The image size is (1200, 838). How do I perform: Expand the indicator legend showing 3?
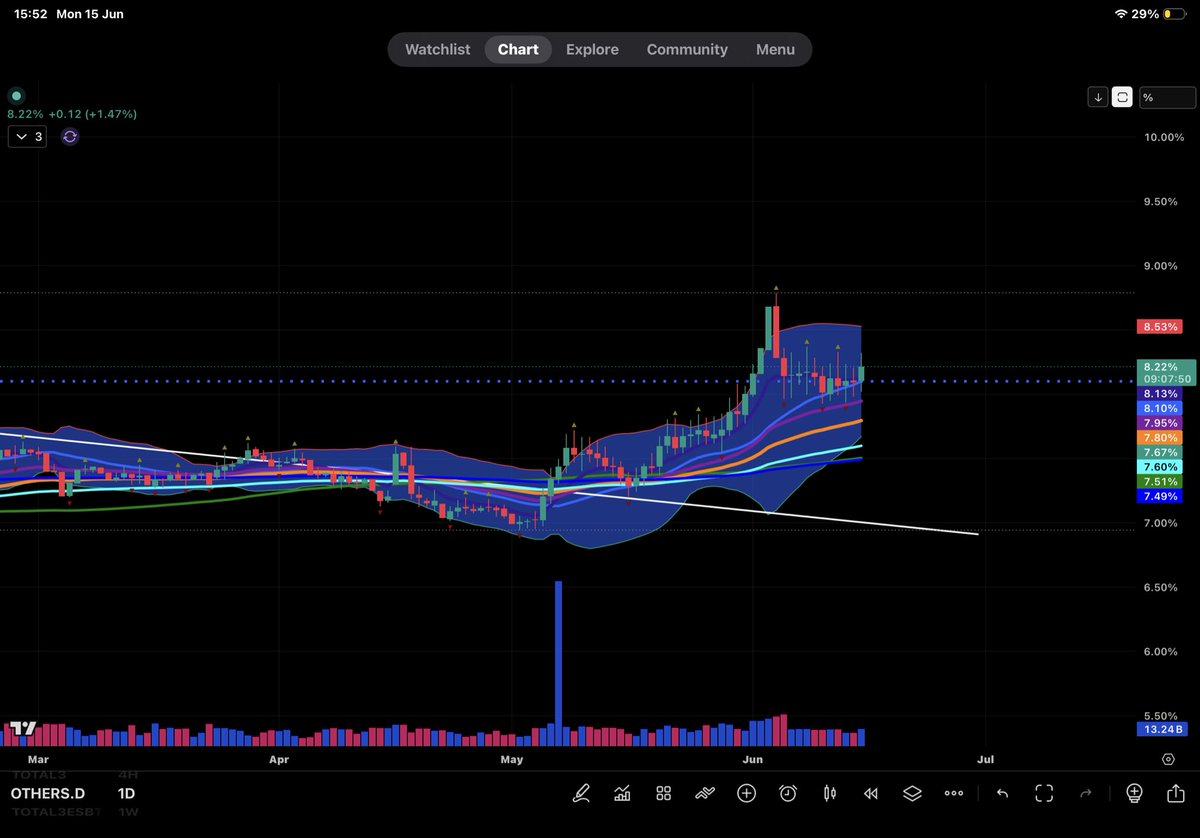click(x=27, y=136)
